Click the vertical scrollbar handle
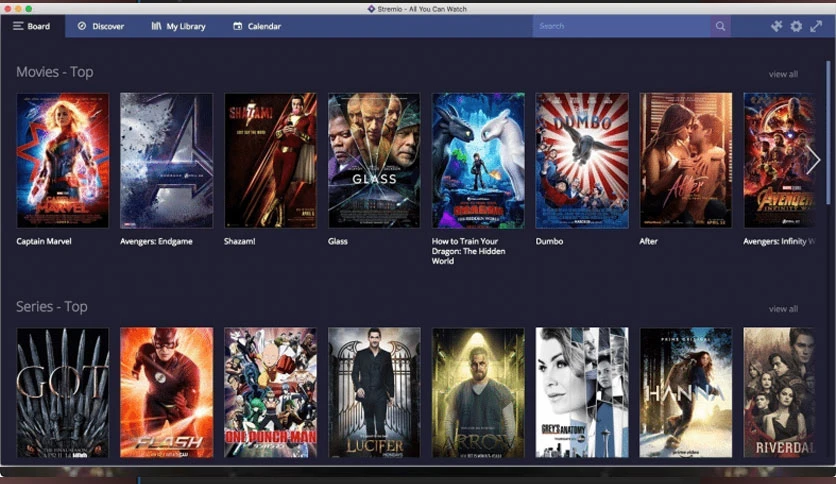This screenshot has height=484, width=836. click(828, 132)
